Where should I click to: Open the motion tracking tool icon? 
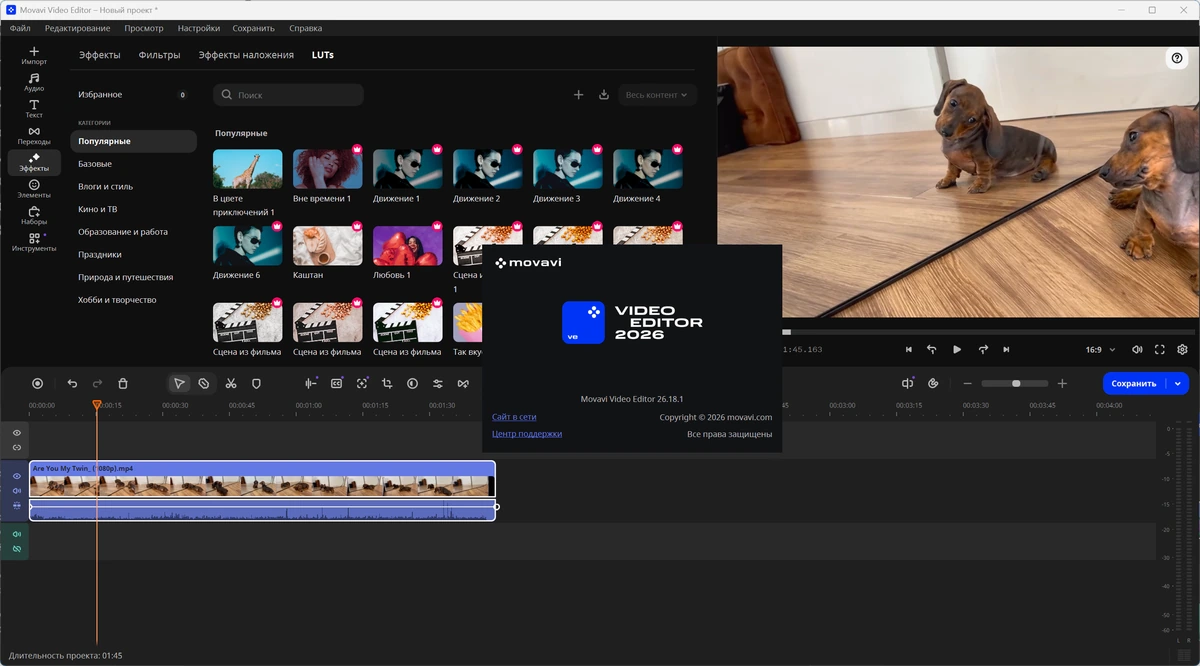tap(362, 383)
